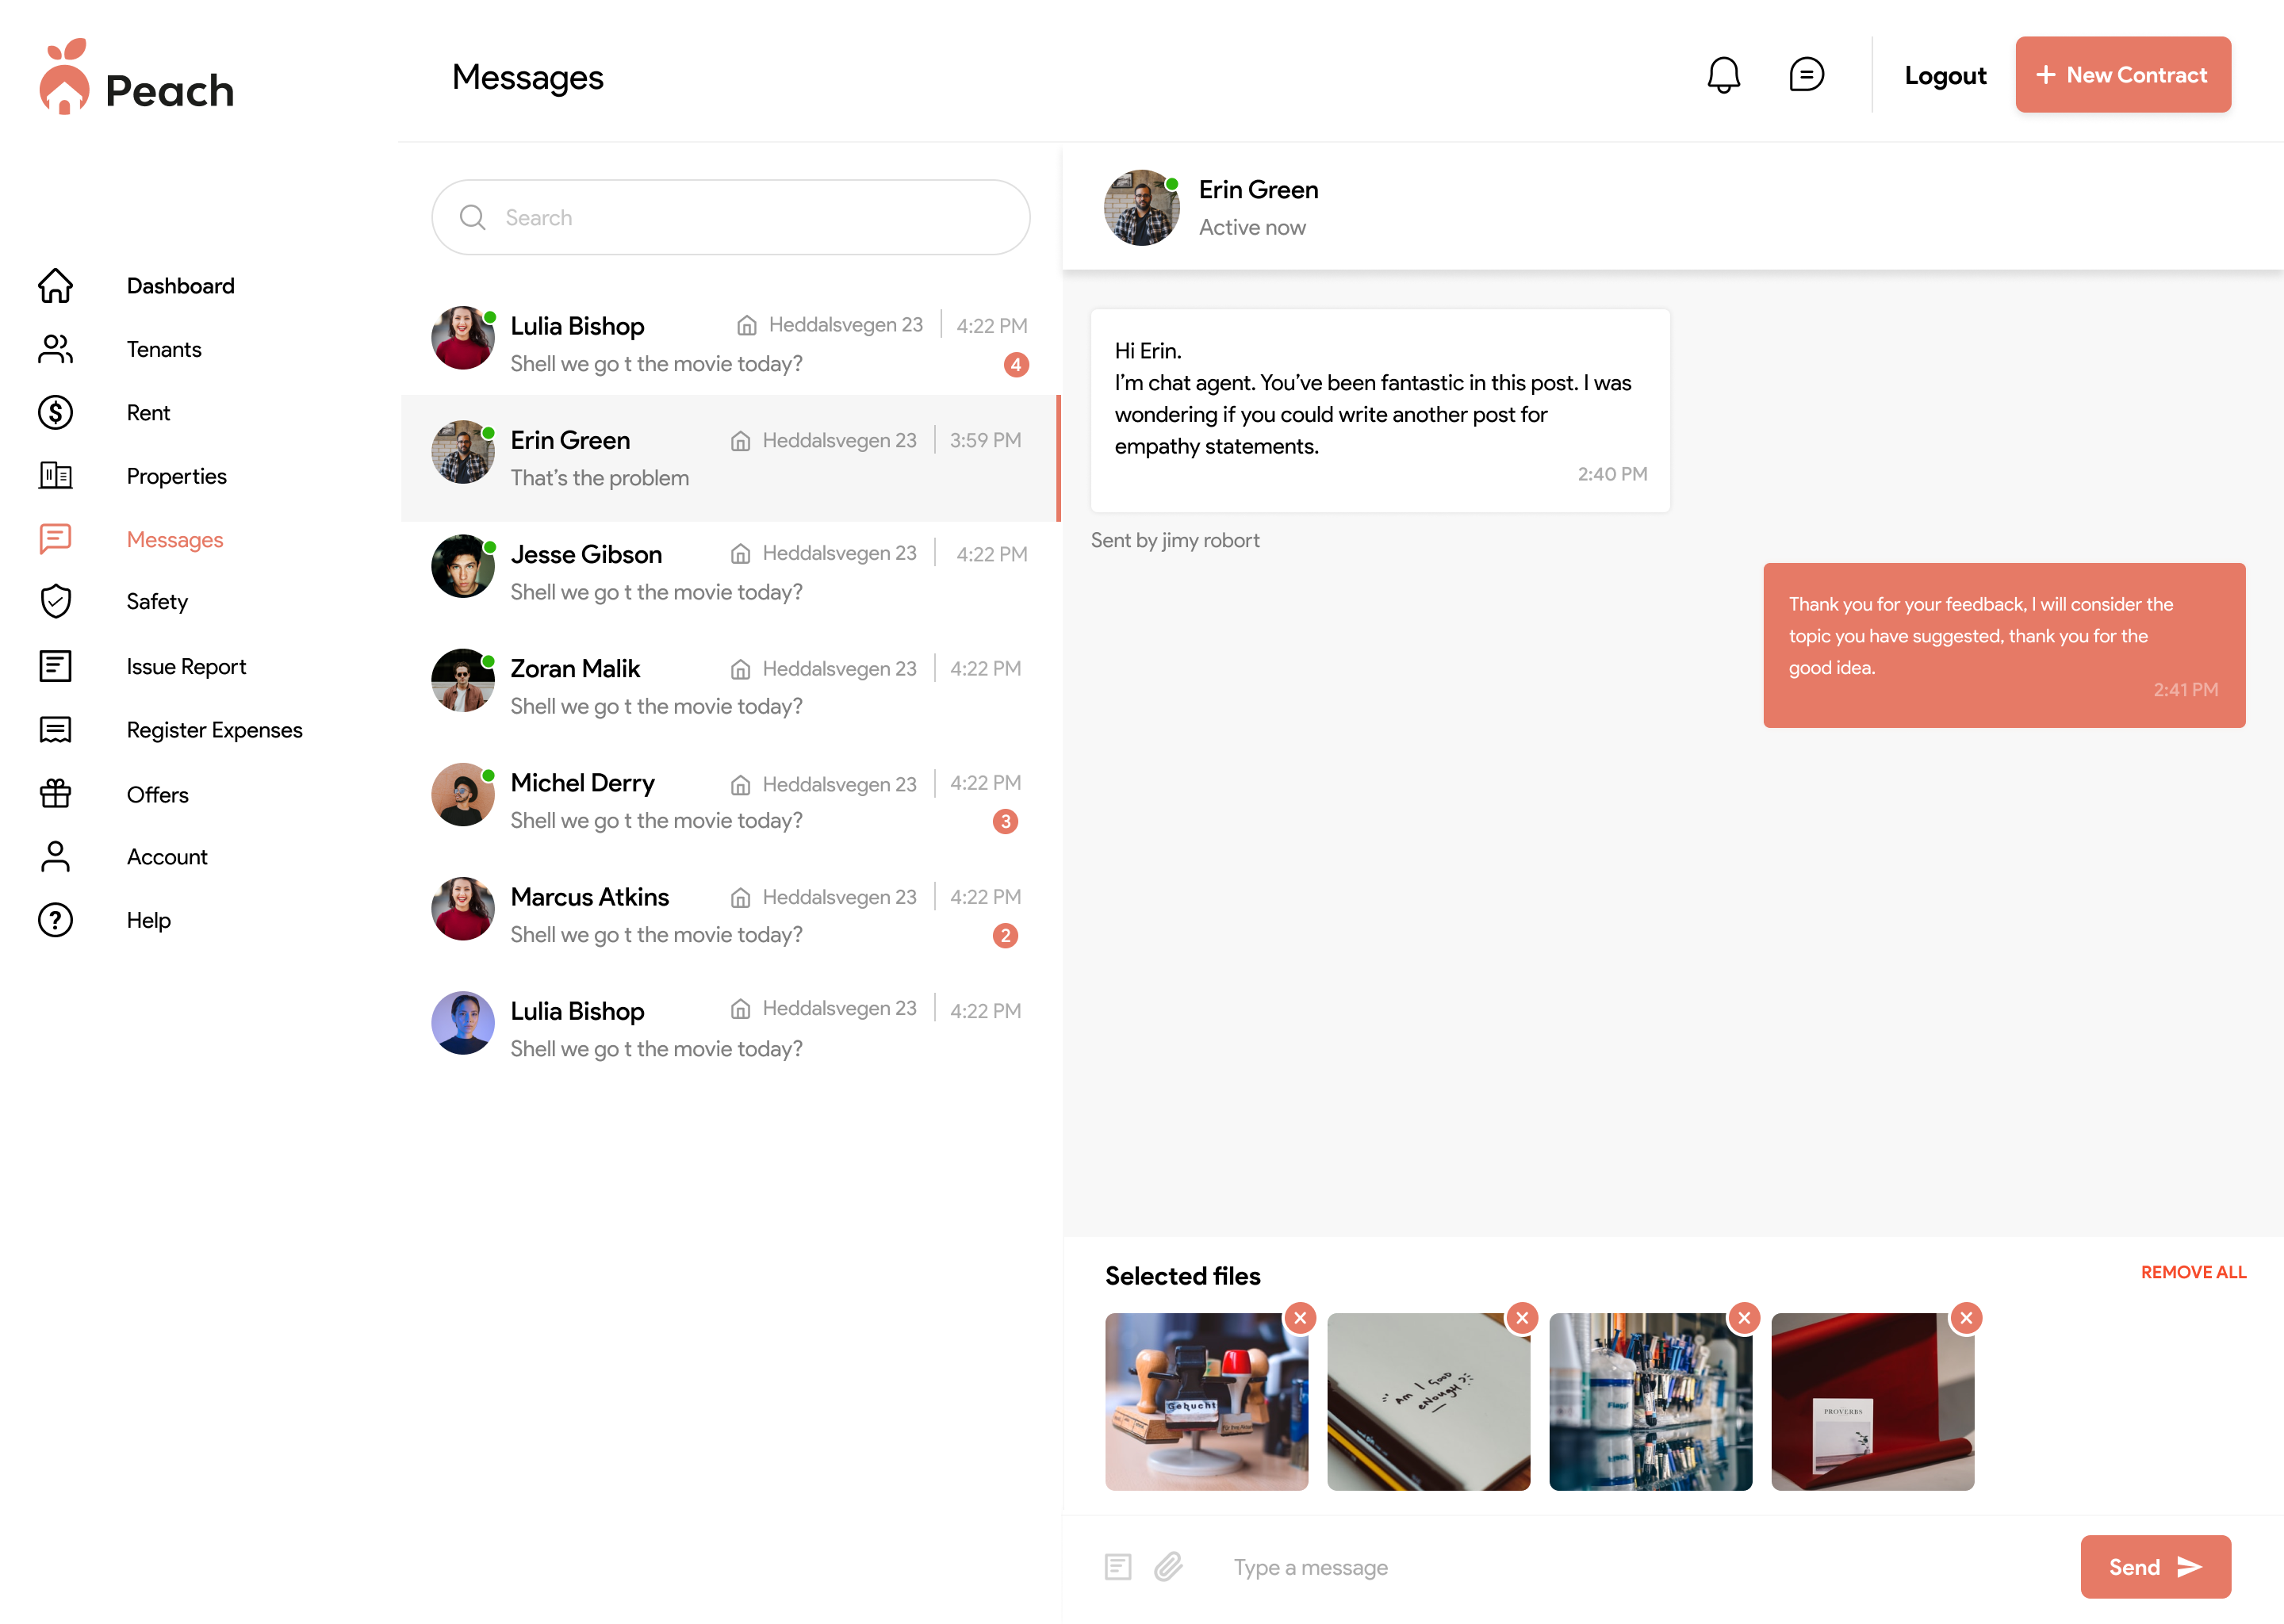Click the Search conversations field
This screenshot has height=1624, width=2284.
pyautogui.click(x=730, y=217)
